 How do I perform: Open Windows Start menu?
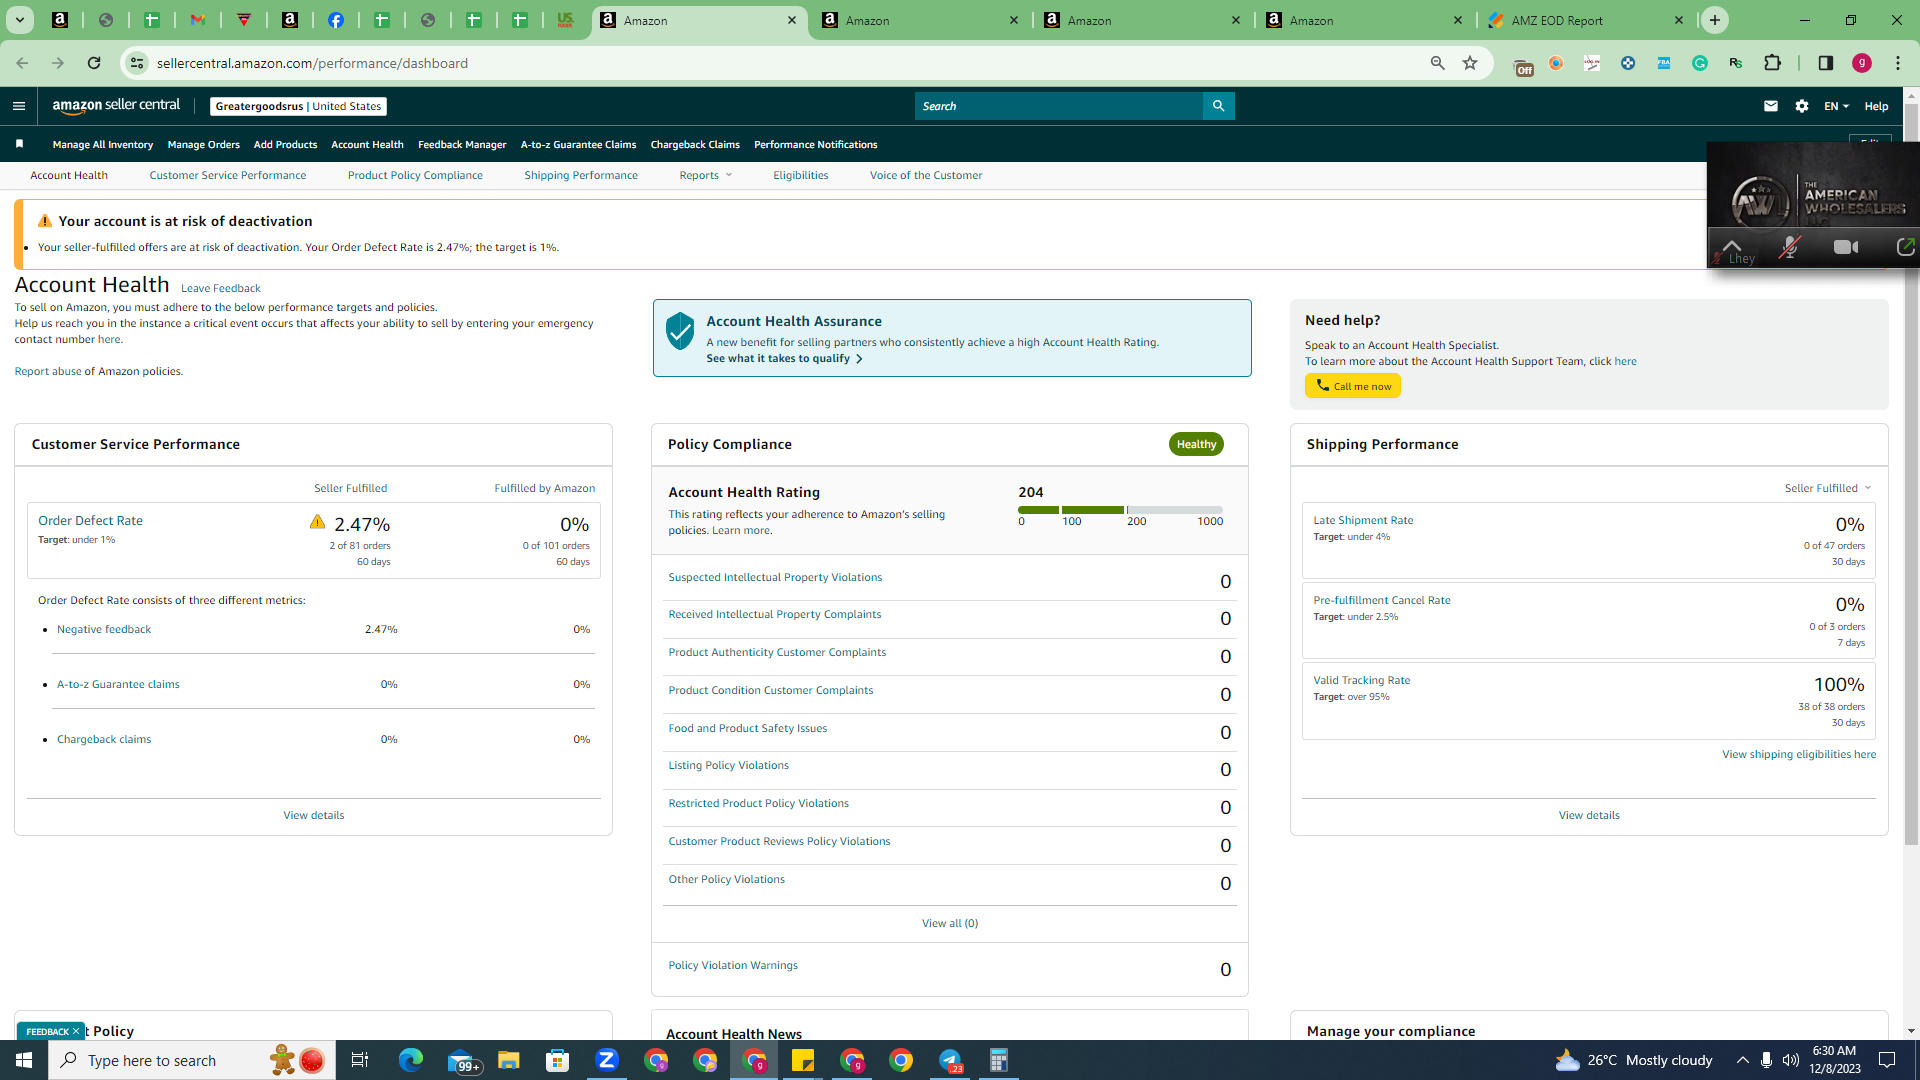pos(24,1060)
